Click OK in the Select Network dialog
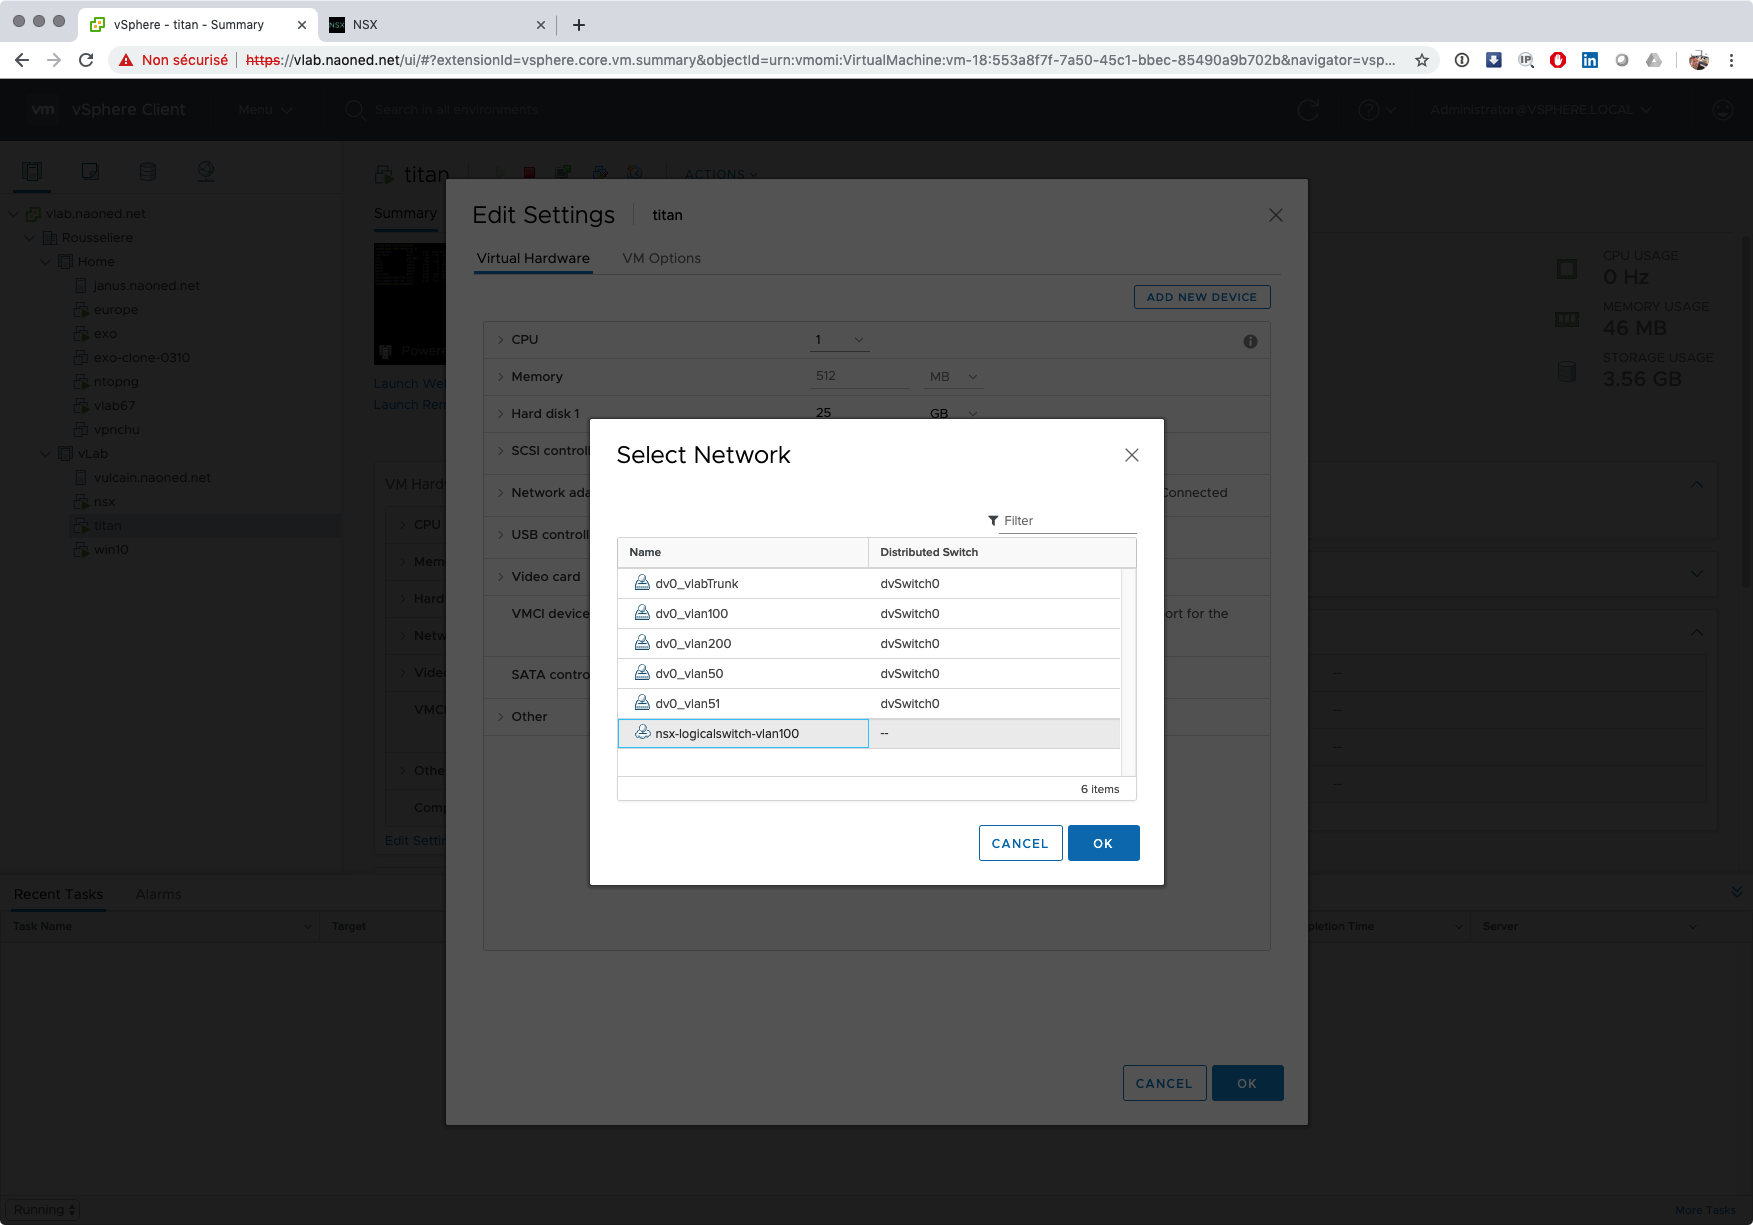The width and height of the screenshot is (1753, 1225). [1103, 843]
